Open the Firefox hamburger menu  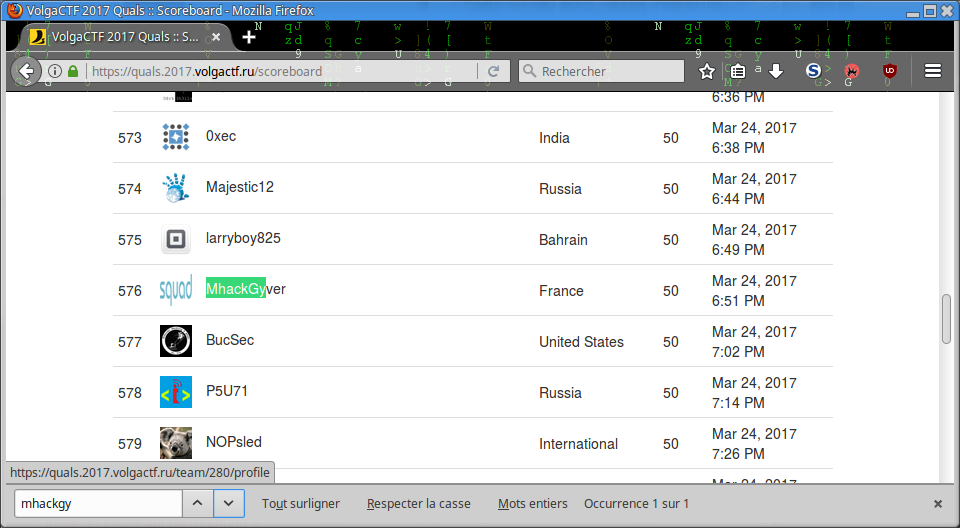point(932,71)
